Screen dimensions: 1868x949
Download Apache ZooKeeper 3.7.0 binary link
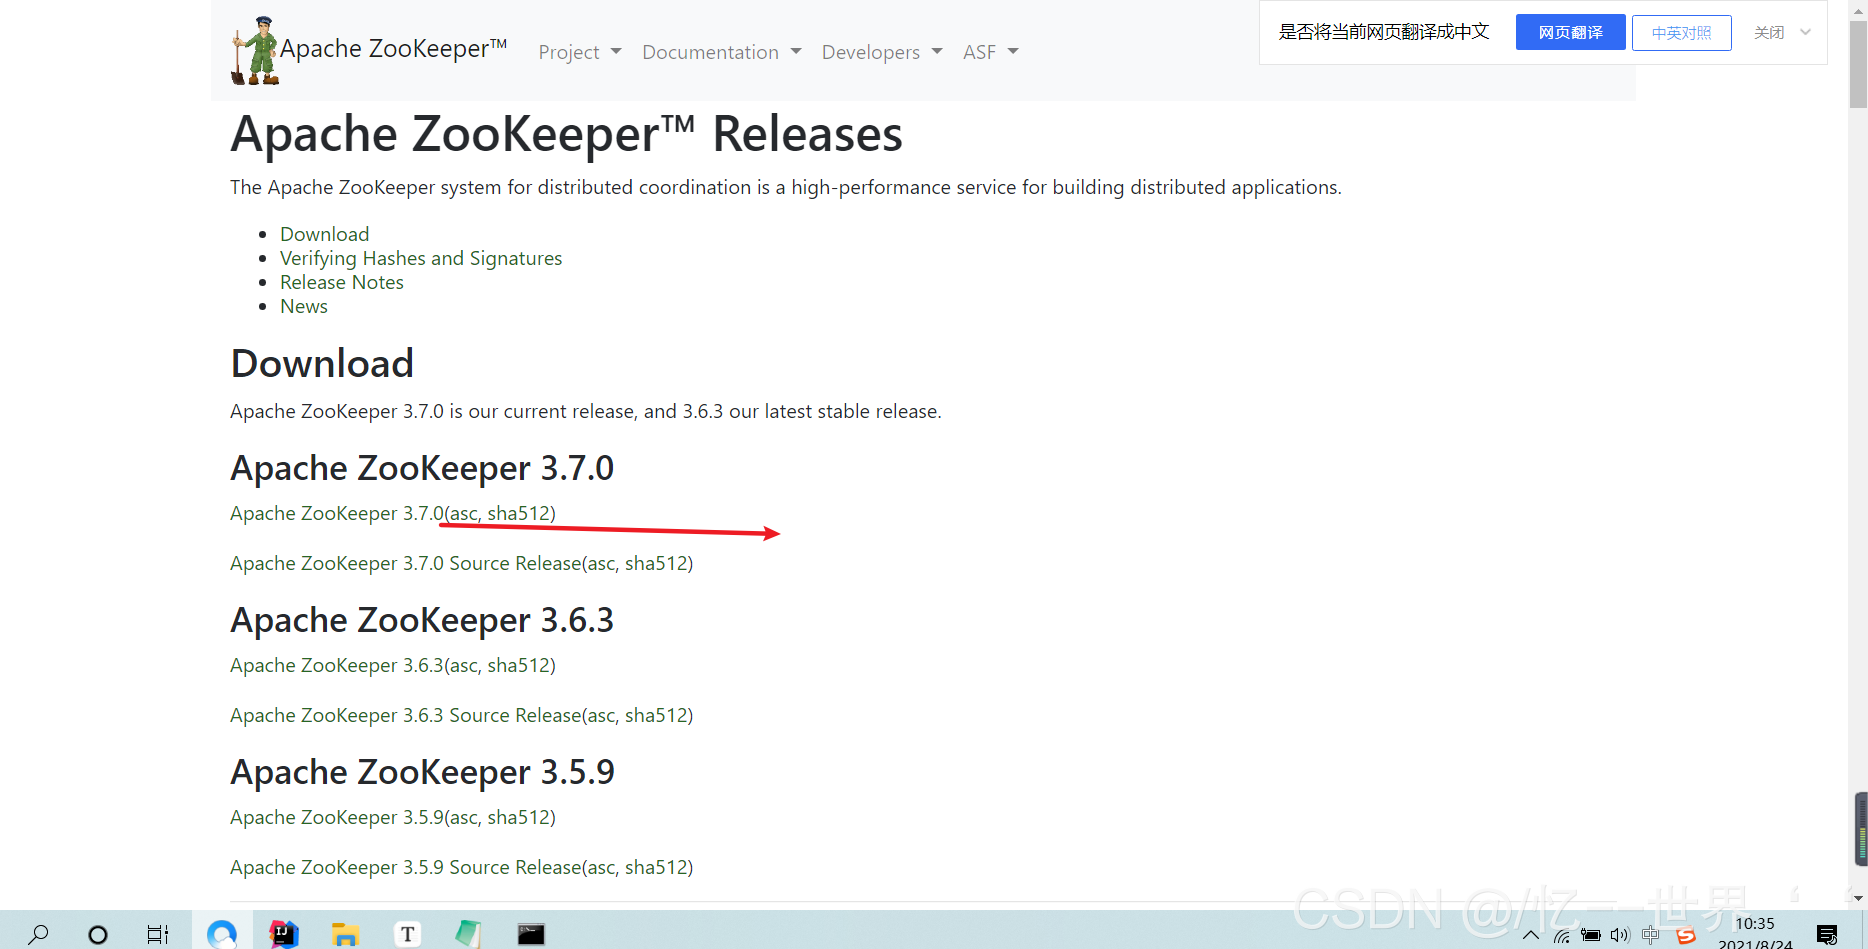337,513
